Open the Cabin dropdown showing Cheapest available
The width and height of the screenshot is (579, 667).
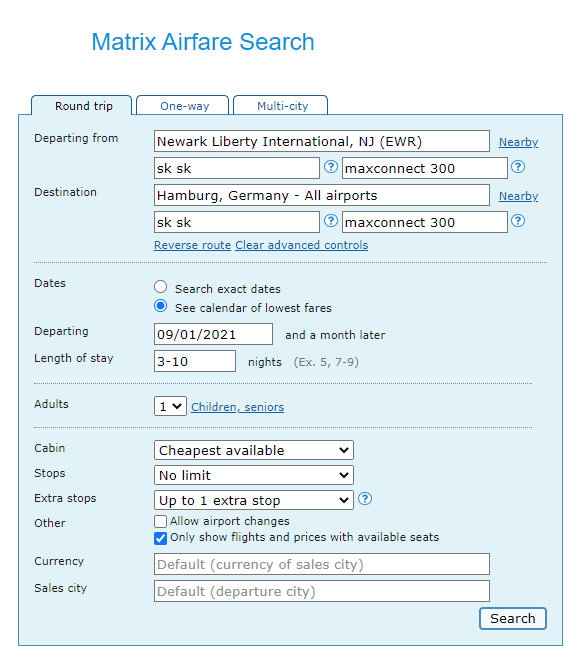(x=254, y=450)
